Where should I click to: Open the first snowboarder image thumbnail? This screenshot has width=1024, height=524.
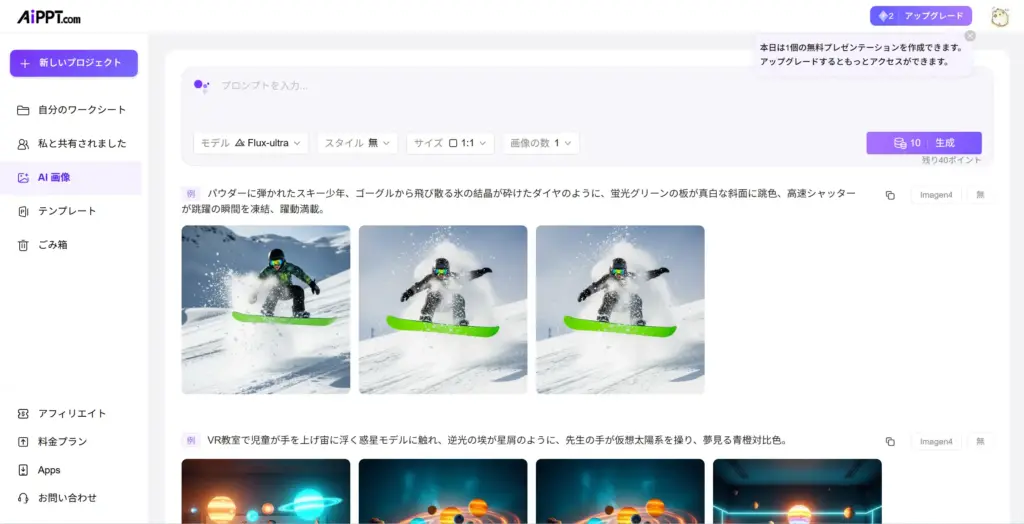click(x=266, y=309)
